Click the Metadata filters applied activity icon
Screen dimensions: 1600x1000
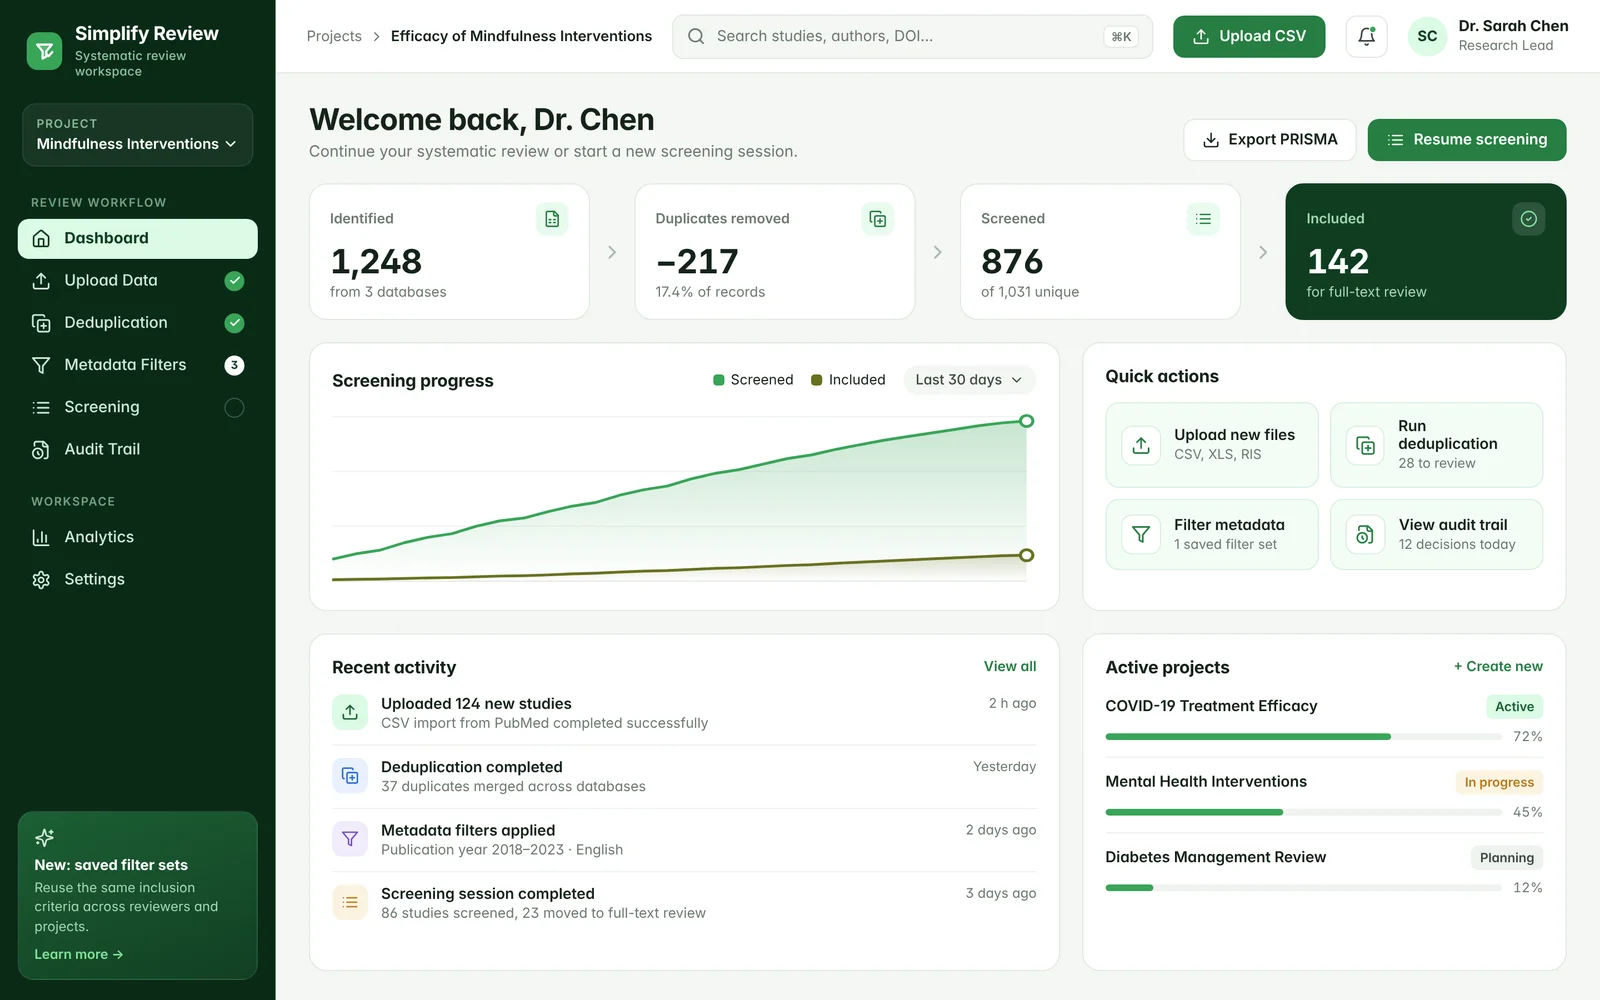(350, 839)
